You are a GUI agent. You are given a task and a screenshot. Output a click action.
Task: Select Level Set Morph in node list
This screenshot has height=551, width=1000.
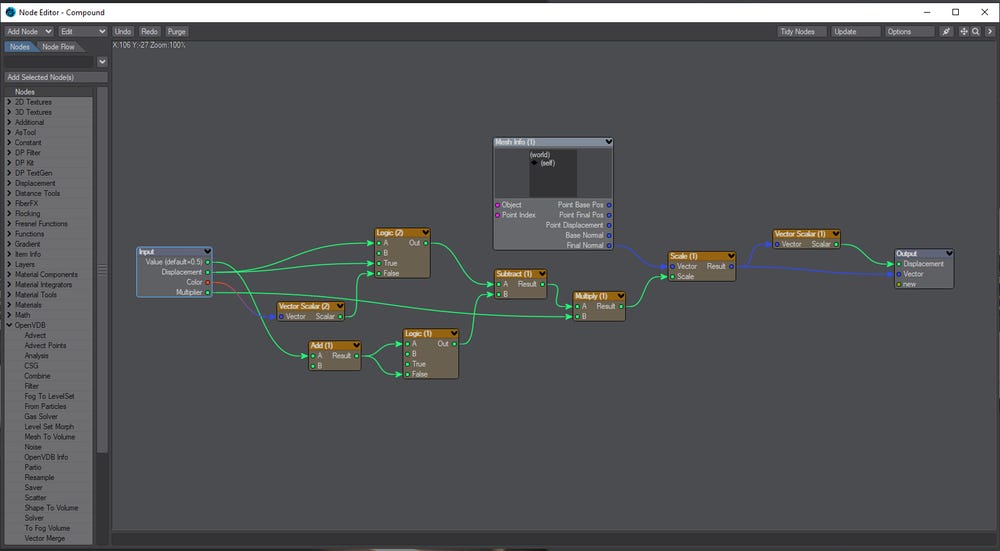49,427
